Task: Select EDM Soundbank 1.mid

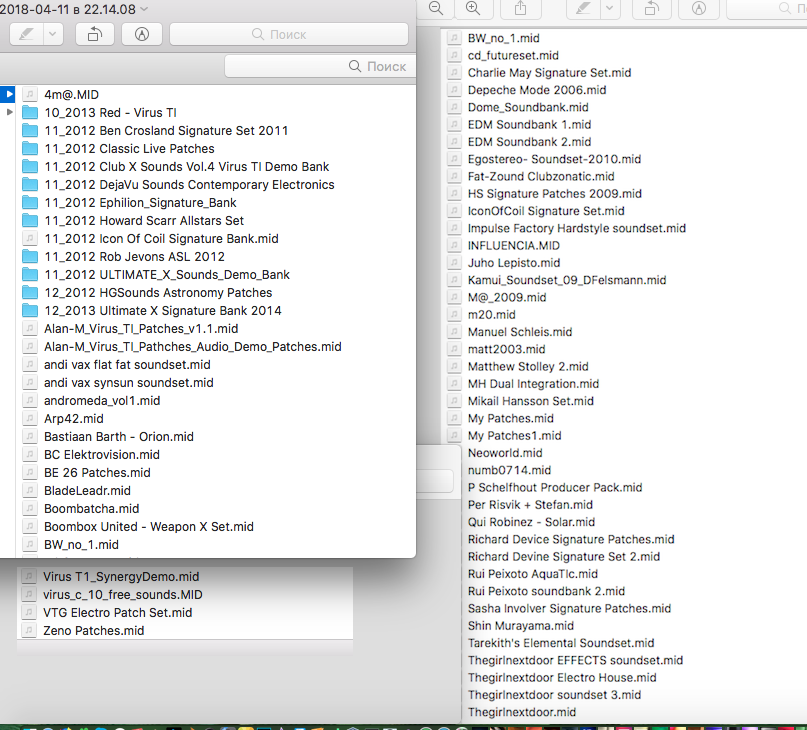Action: (529, 125)
